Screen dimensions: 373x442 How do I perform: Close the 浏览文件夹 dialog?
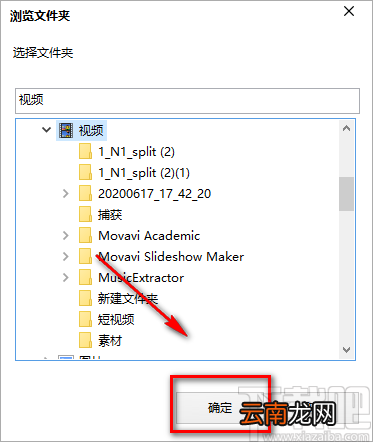coord(349,11)
